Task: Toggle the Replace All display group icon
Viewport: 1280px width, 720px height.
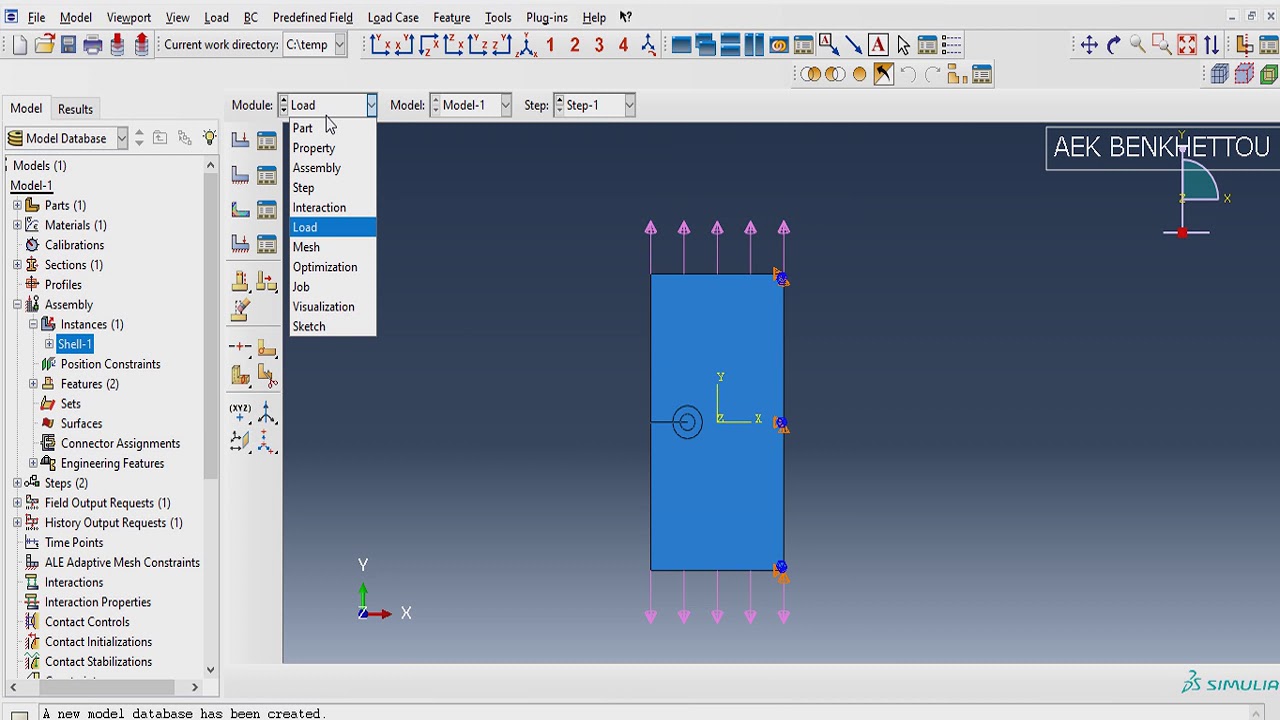Action: tap(859, 74)
